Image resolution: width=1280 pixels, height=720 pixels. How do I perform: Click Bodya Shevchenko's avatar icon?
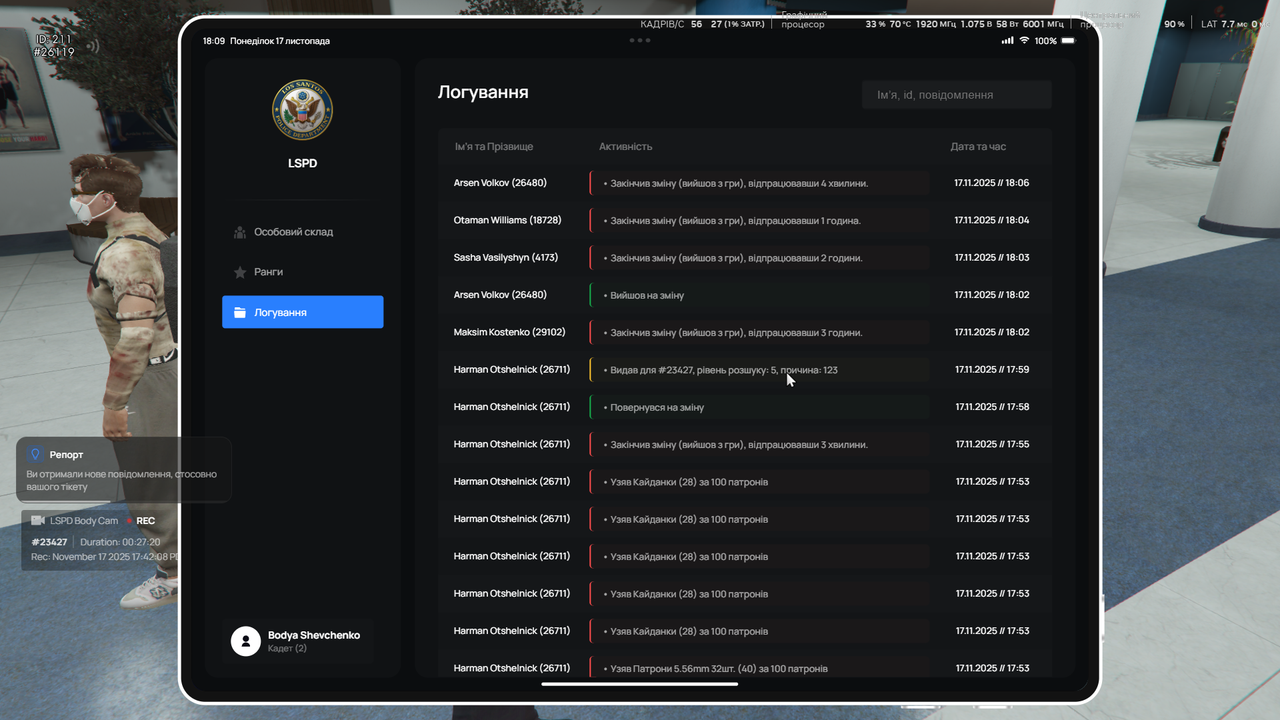246,641
